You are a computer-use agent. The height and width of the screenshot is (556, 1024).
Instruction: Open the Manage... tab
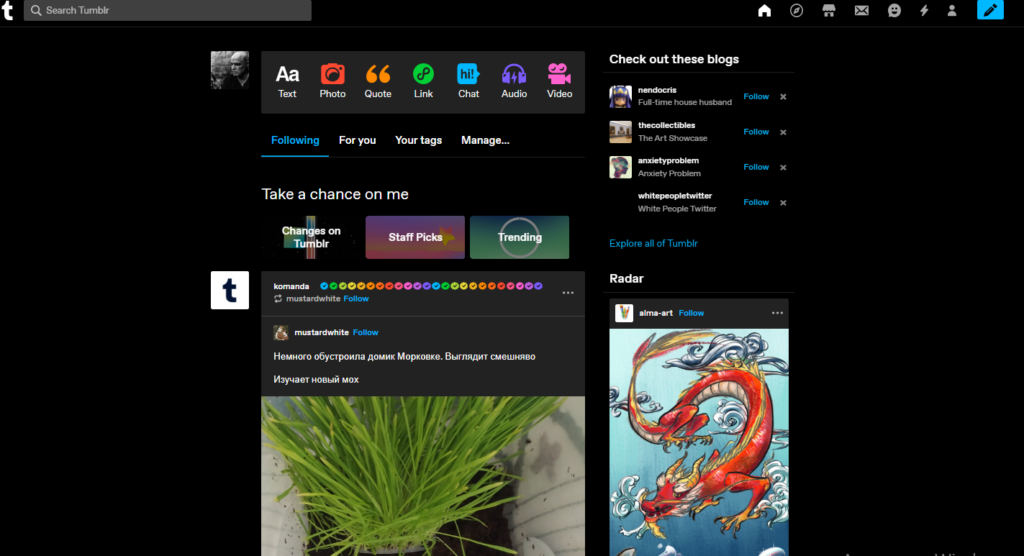[x=485, y=140]
